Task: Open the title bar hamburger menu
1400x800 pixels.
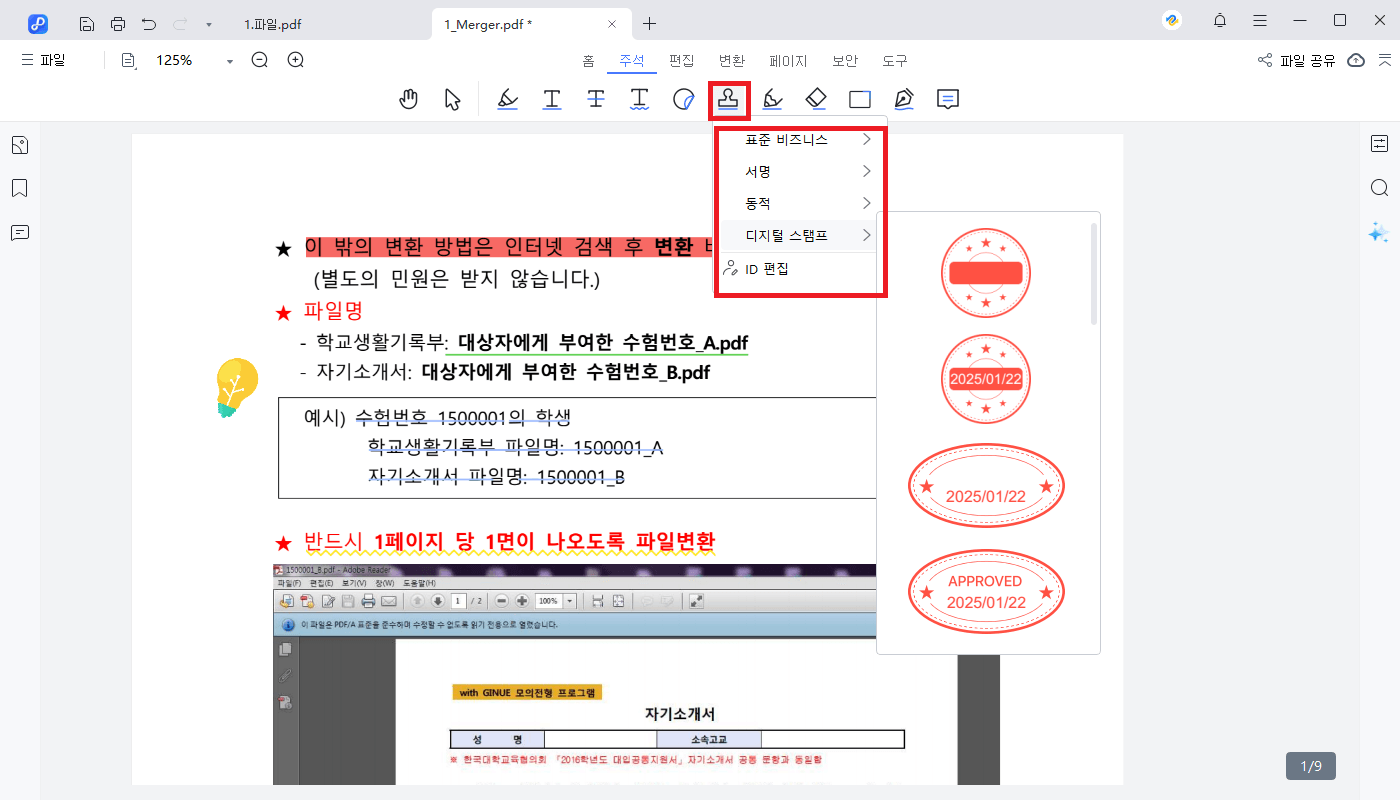Action: pos(1260,21)
